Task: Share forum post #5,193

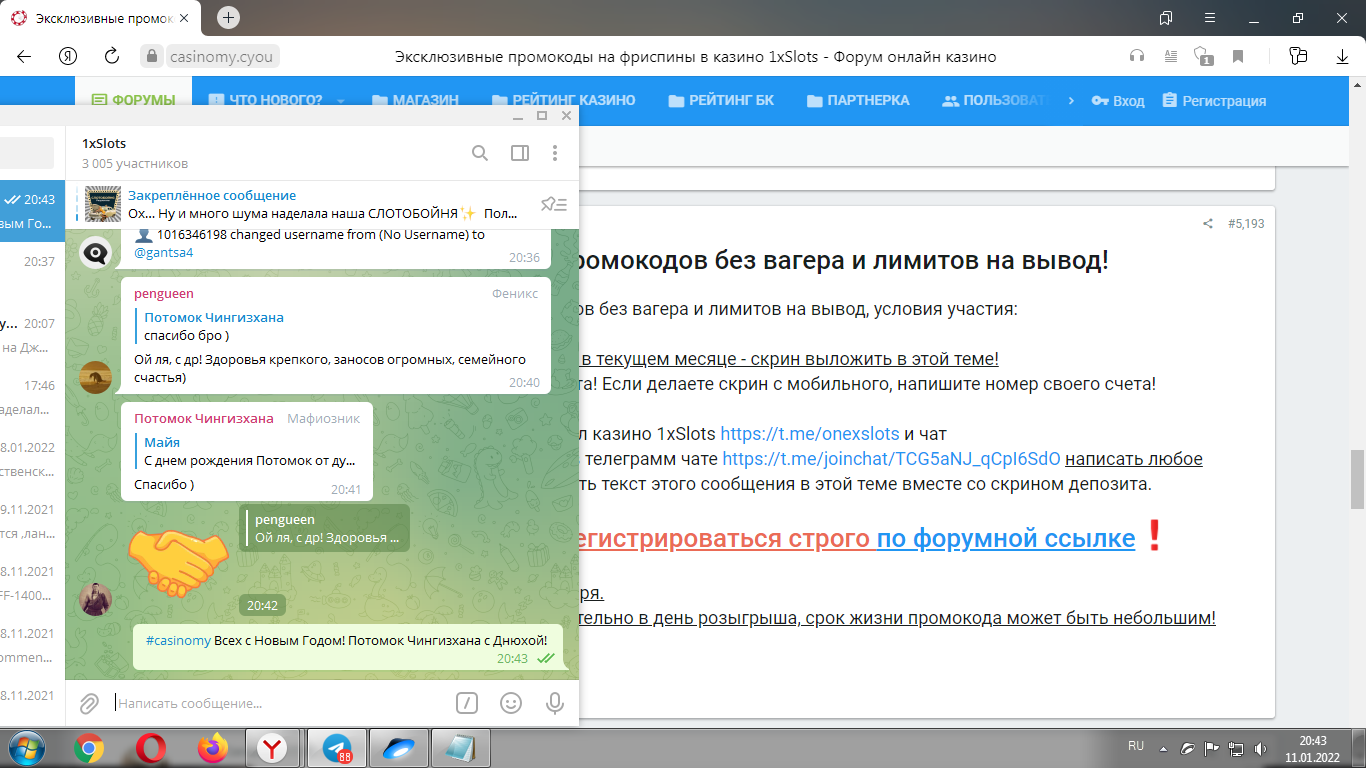Action: [1208, 224]
